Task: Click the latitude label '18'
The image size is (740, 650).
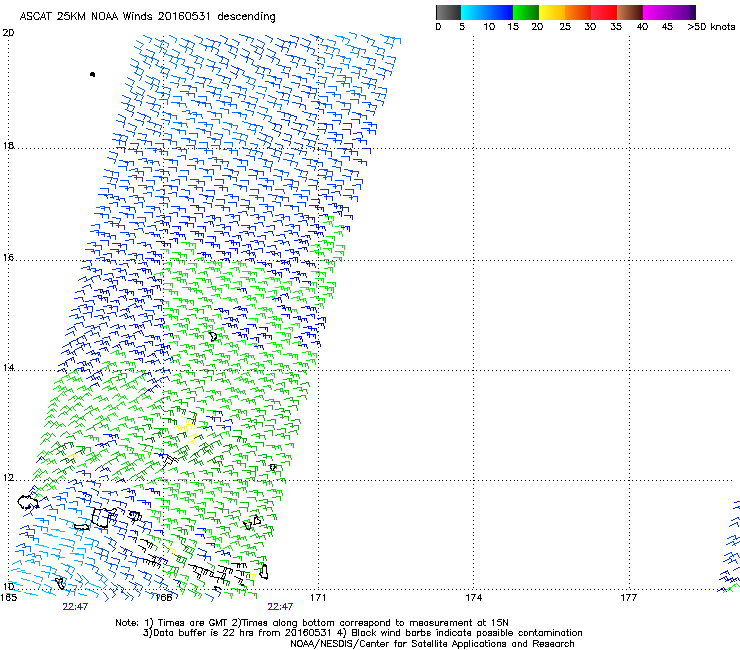Action: click(8, 145)
